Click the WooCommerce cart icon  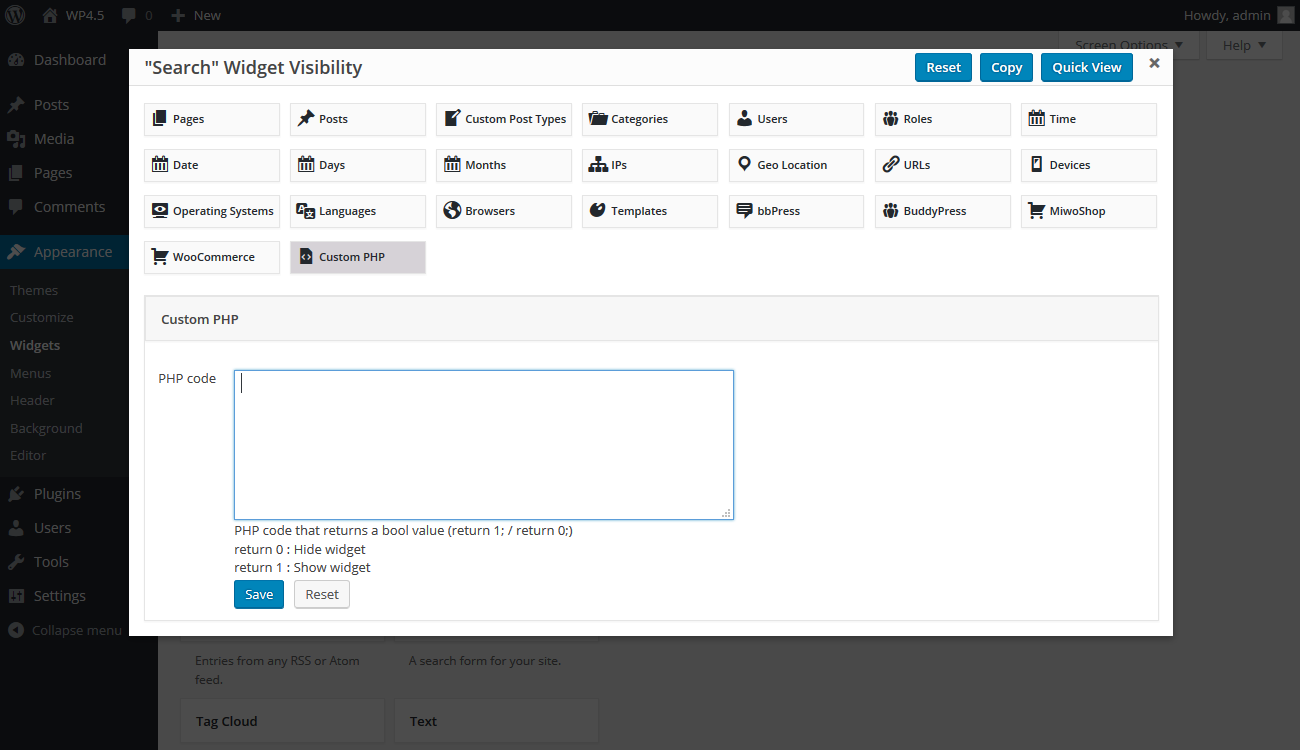click(x=160, y=256)
